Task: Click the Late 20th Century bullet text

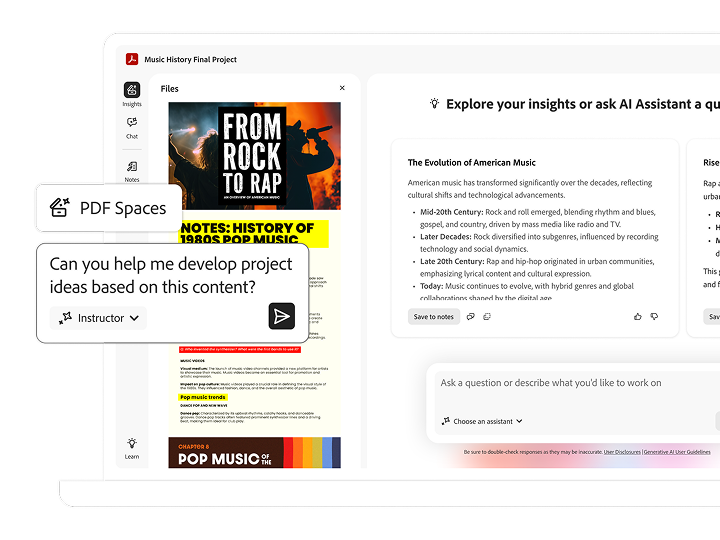Action: 537,267
